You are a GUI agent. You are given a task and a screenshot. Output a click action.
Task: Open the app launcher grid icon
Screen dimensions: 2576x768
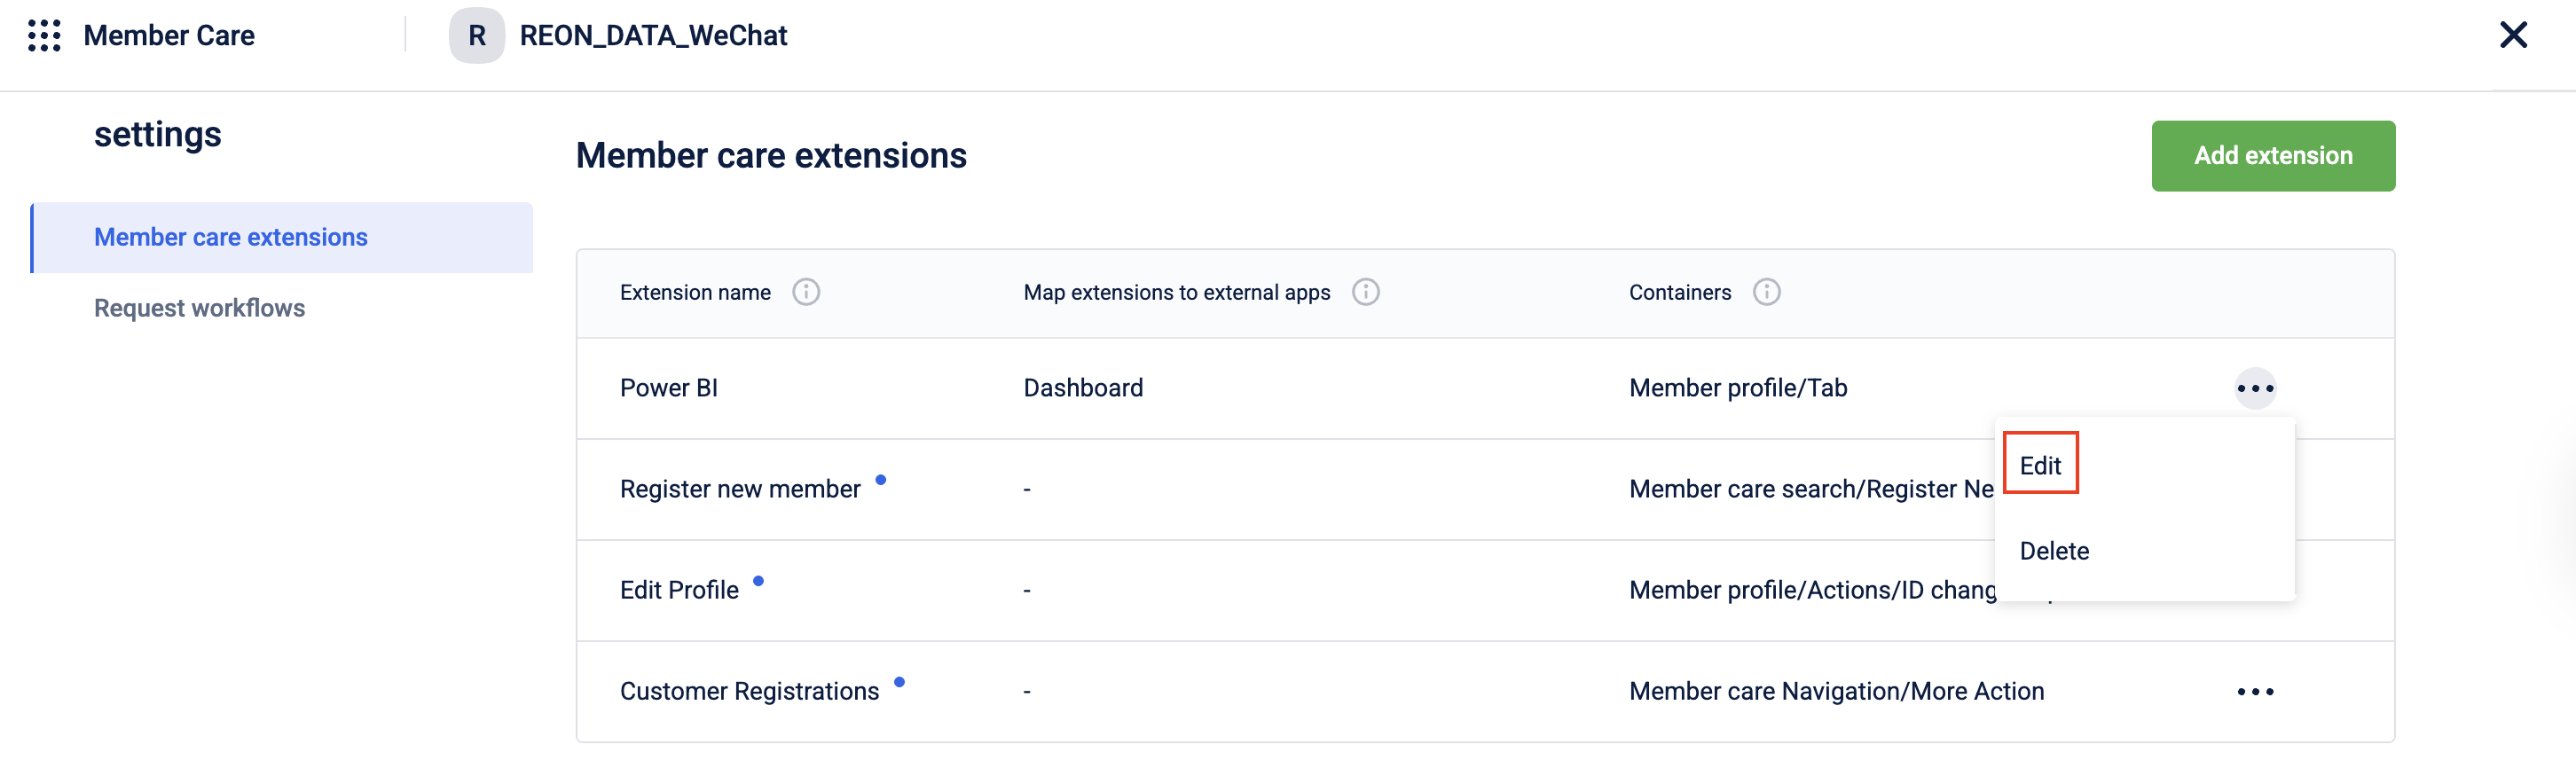pos(44,36)
